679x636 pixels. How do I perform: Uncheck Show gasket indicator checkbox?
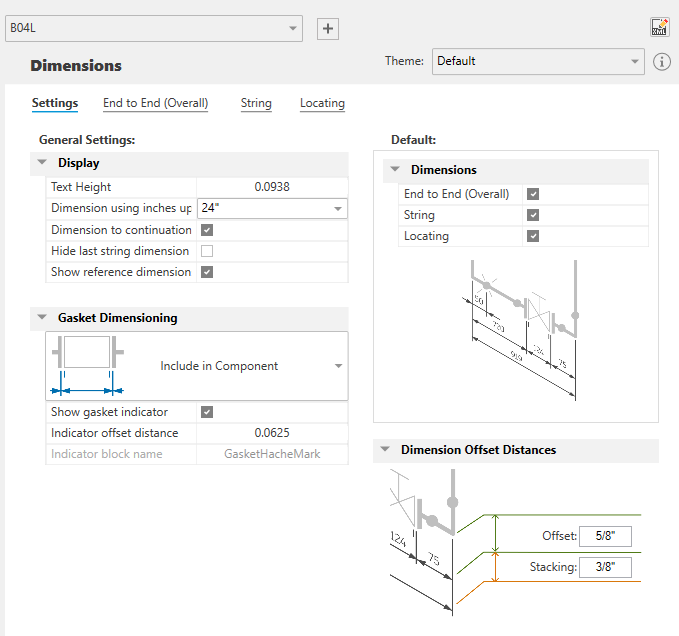pyautogui.click(x=207, y=412)
